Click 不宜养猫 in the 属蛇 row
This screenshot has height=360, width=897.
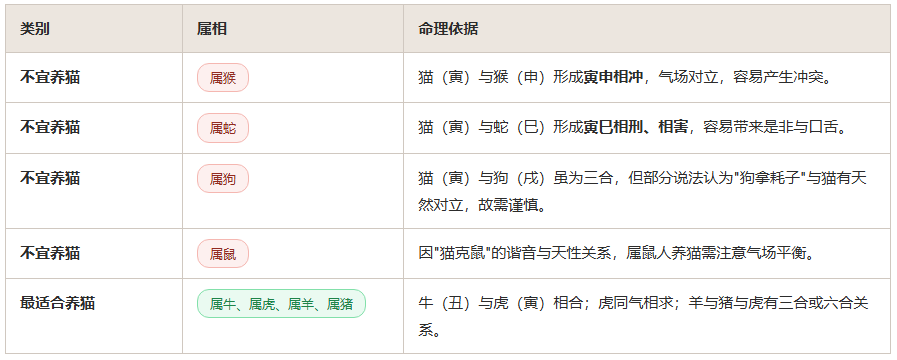(50, 128)
